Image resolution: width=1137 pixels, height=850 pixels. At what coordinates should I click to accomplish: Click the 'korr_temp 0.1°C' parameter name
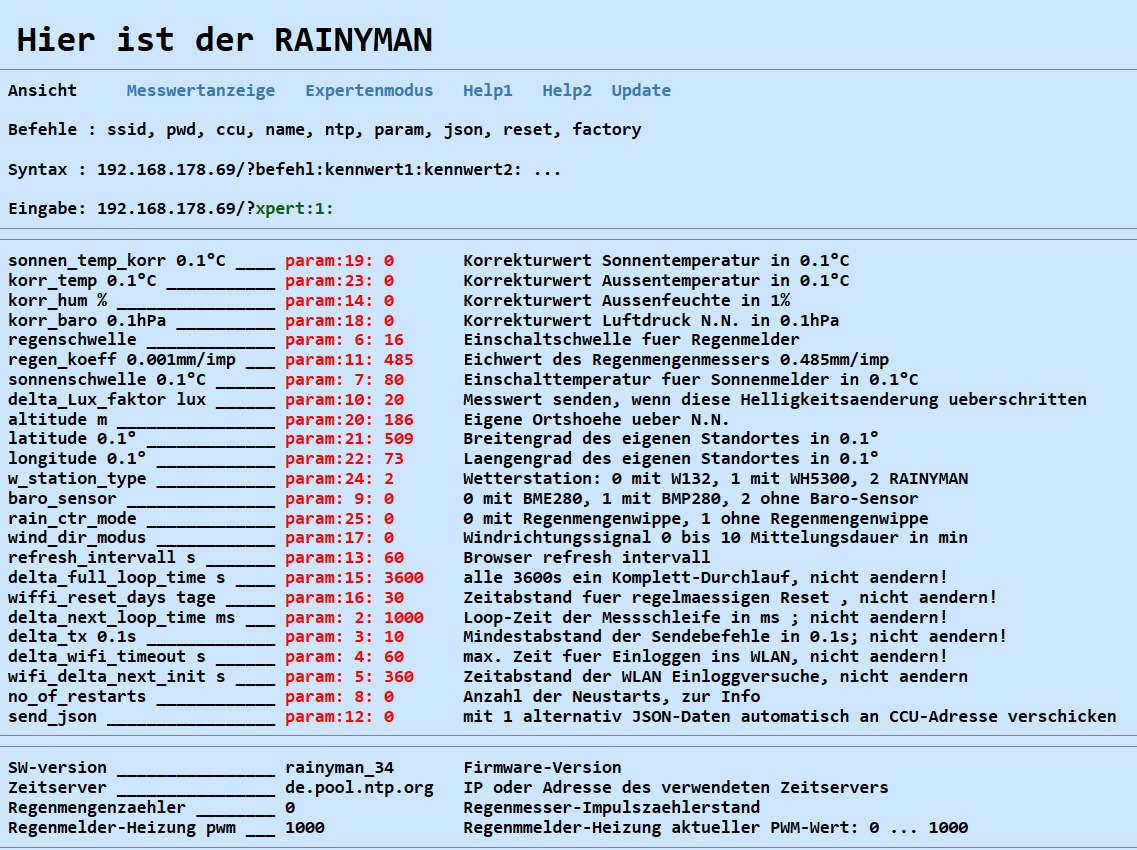click(x=82, y=280)
